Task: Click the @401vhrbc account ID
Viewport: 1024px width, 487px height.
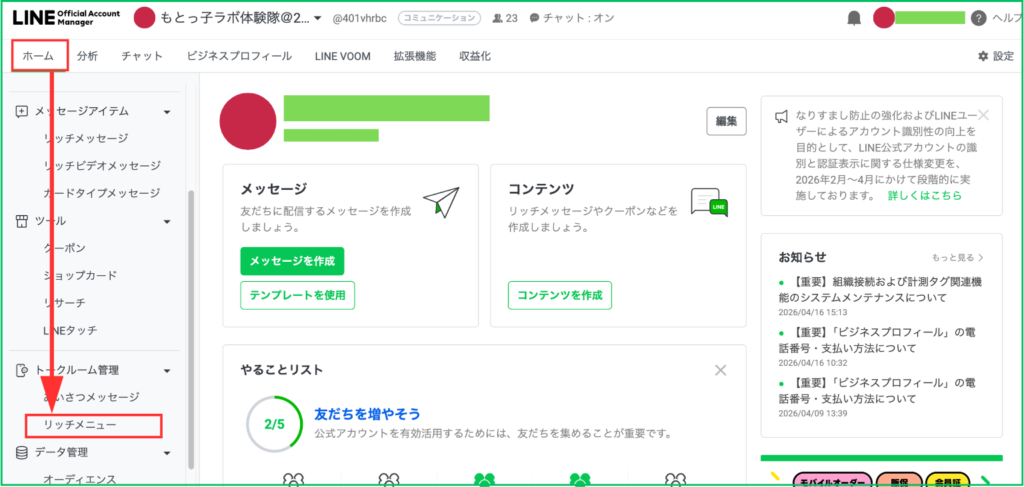Action: pos(360,18)
